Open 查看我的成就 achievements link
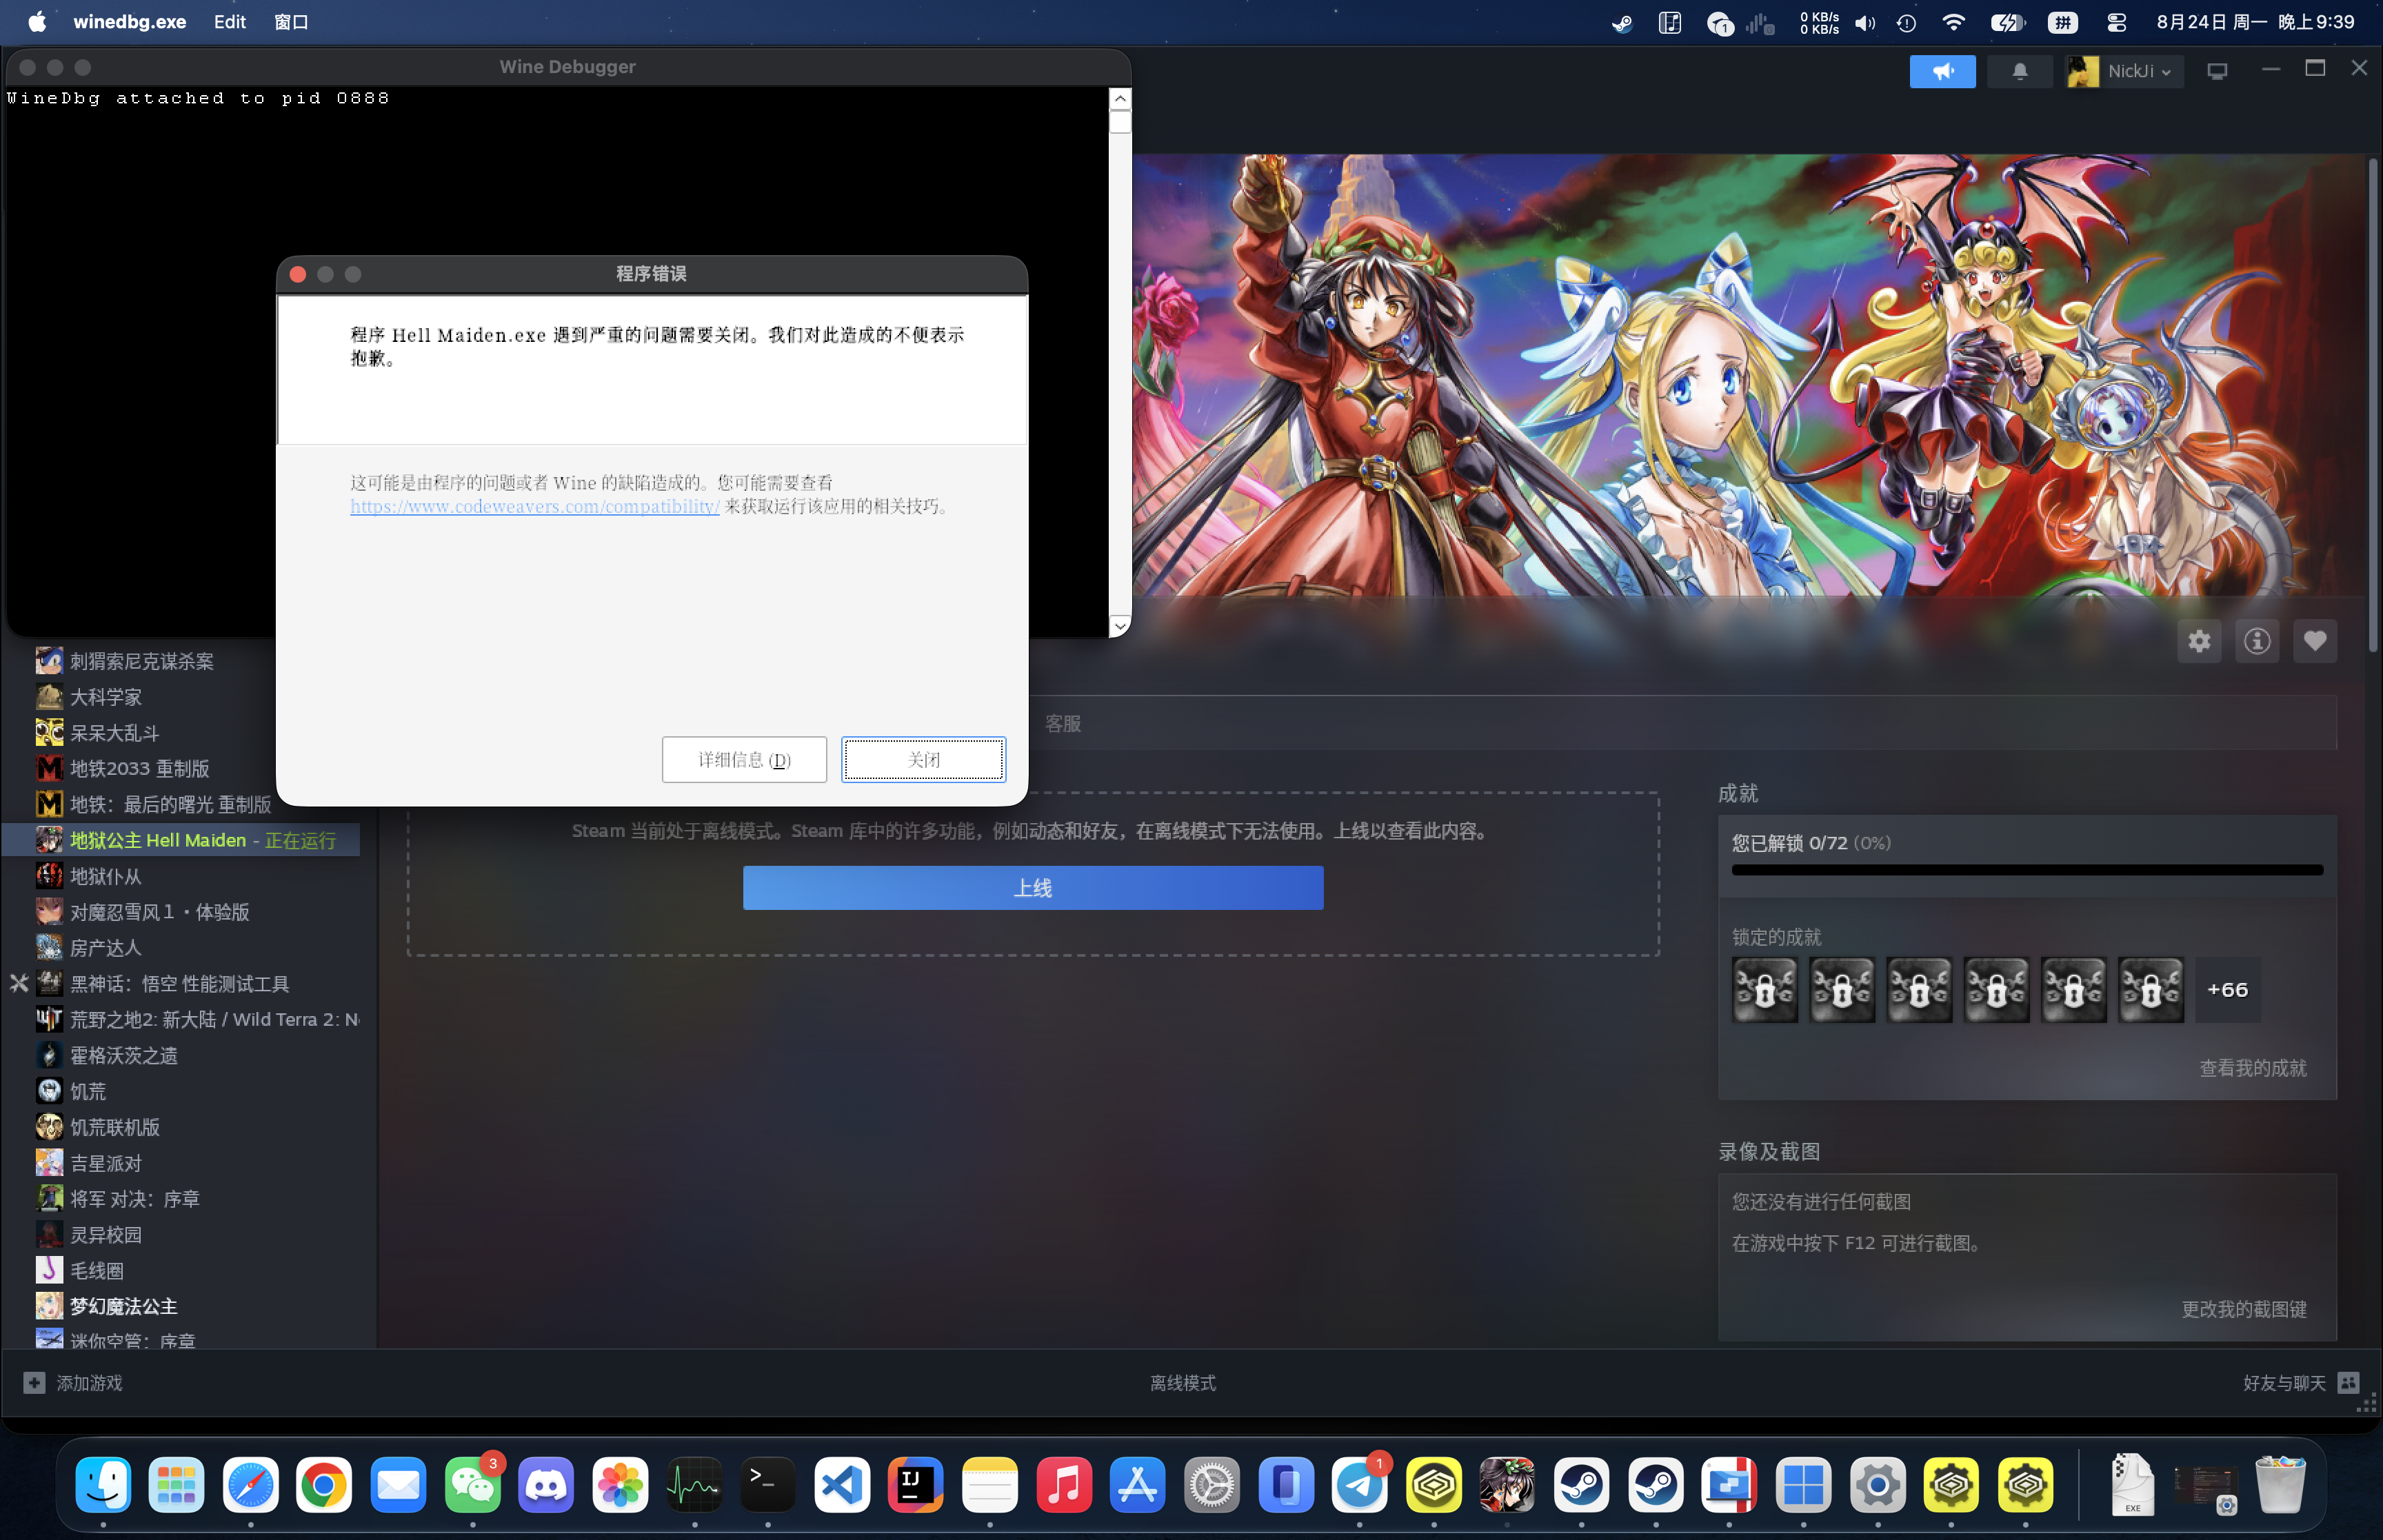The height and width of the screenshot is (1540, 2383). click(x=2252, y=1069)
